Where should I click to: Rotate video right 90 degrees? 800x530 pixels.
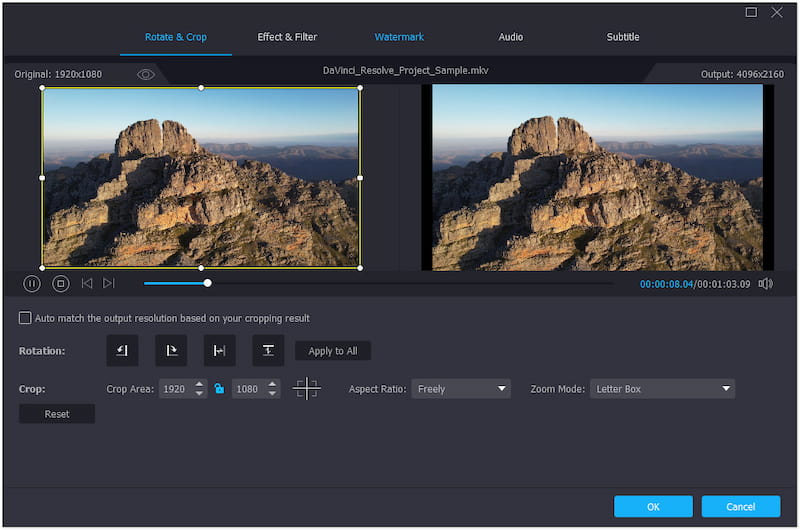point(171,351)
